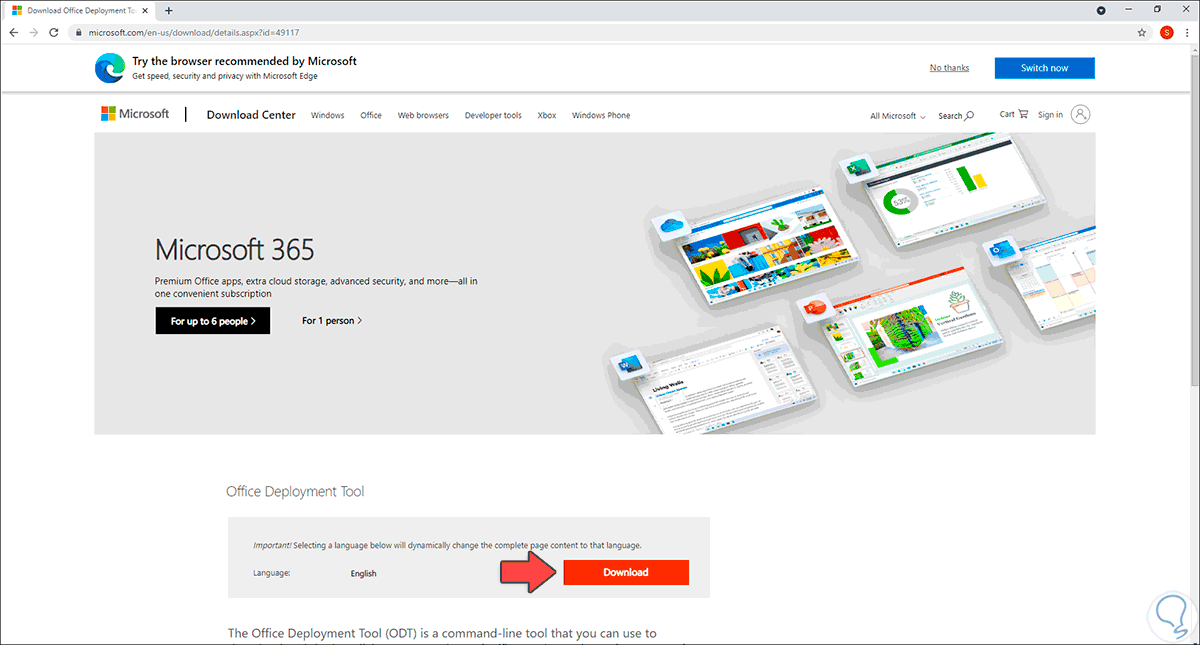This screenshot has width=1200, height=645.
Task: Reload the current page
Action: (53, 32)
